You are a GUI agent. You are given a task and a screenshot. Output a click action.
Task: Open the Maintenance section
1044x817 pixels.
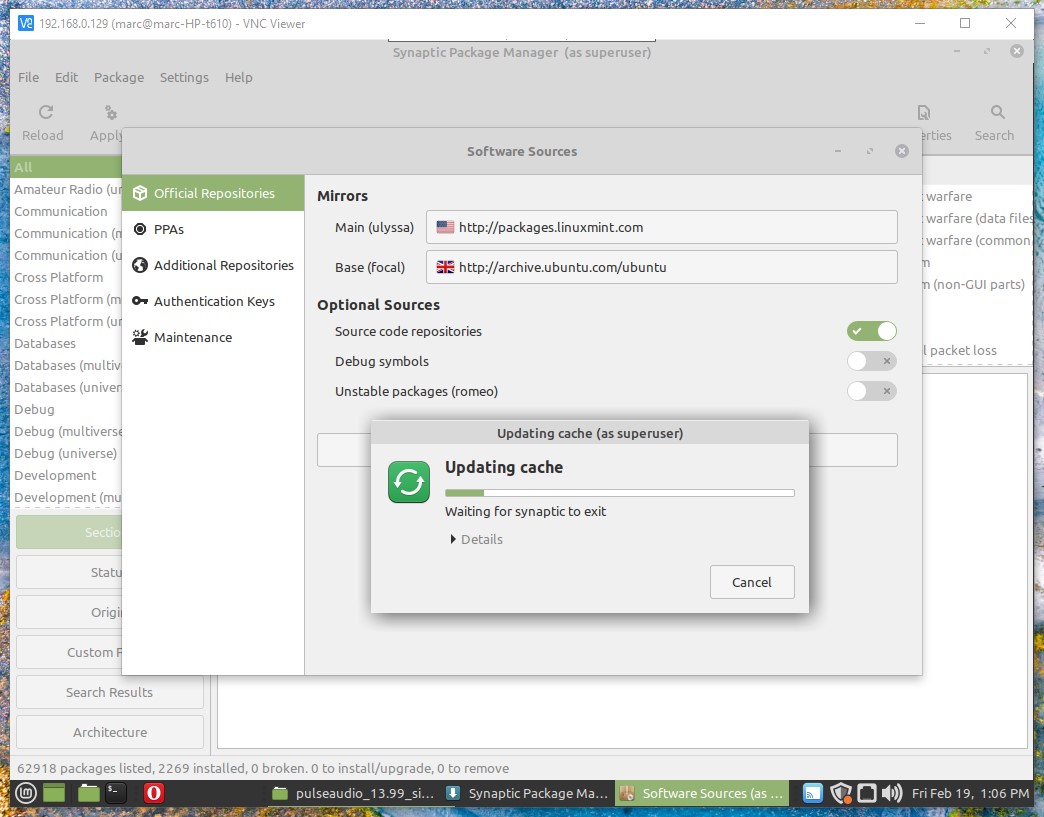[x=213, y=337]
